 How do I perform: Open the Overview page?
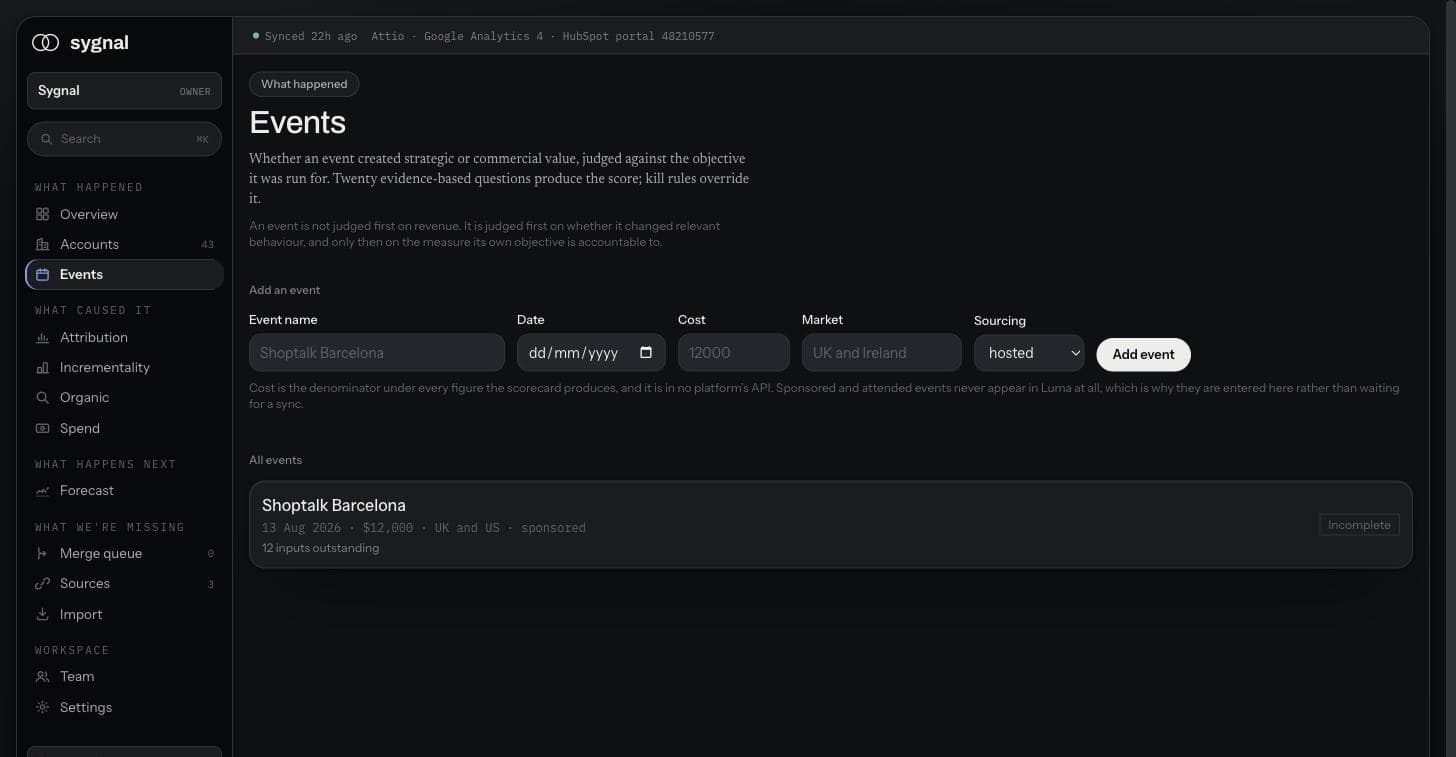[124, 214]
